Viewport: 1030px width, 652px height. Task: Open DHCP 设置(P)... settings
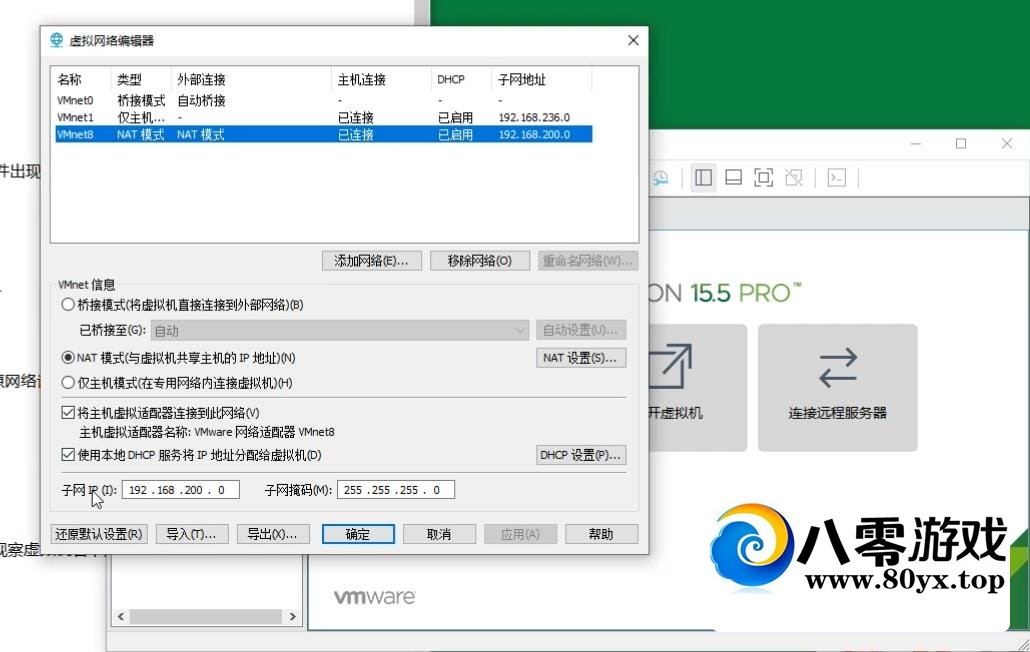click(x=581, y=455)
